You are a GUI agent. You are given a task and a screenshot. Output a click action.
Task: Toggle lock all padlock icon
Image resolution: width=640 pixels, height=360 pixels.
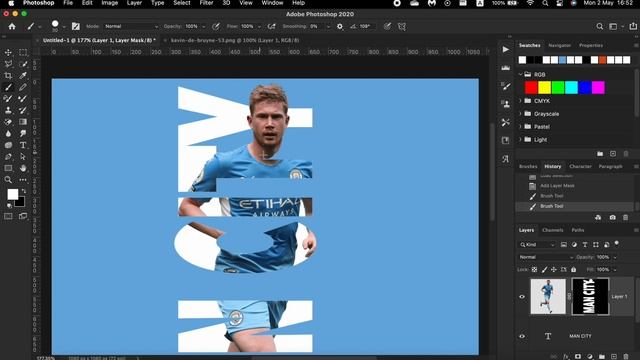(573, 269)
